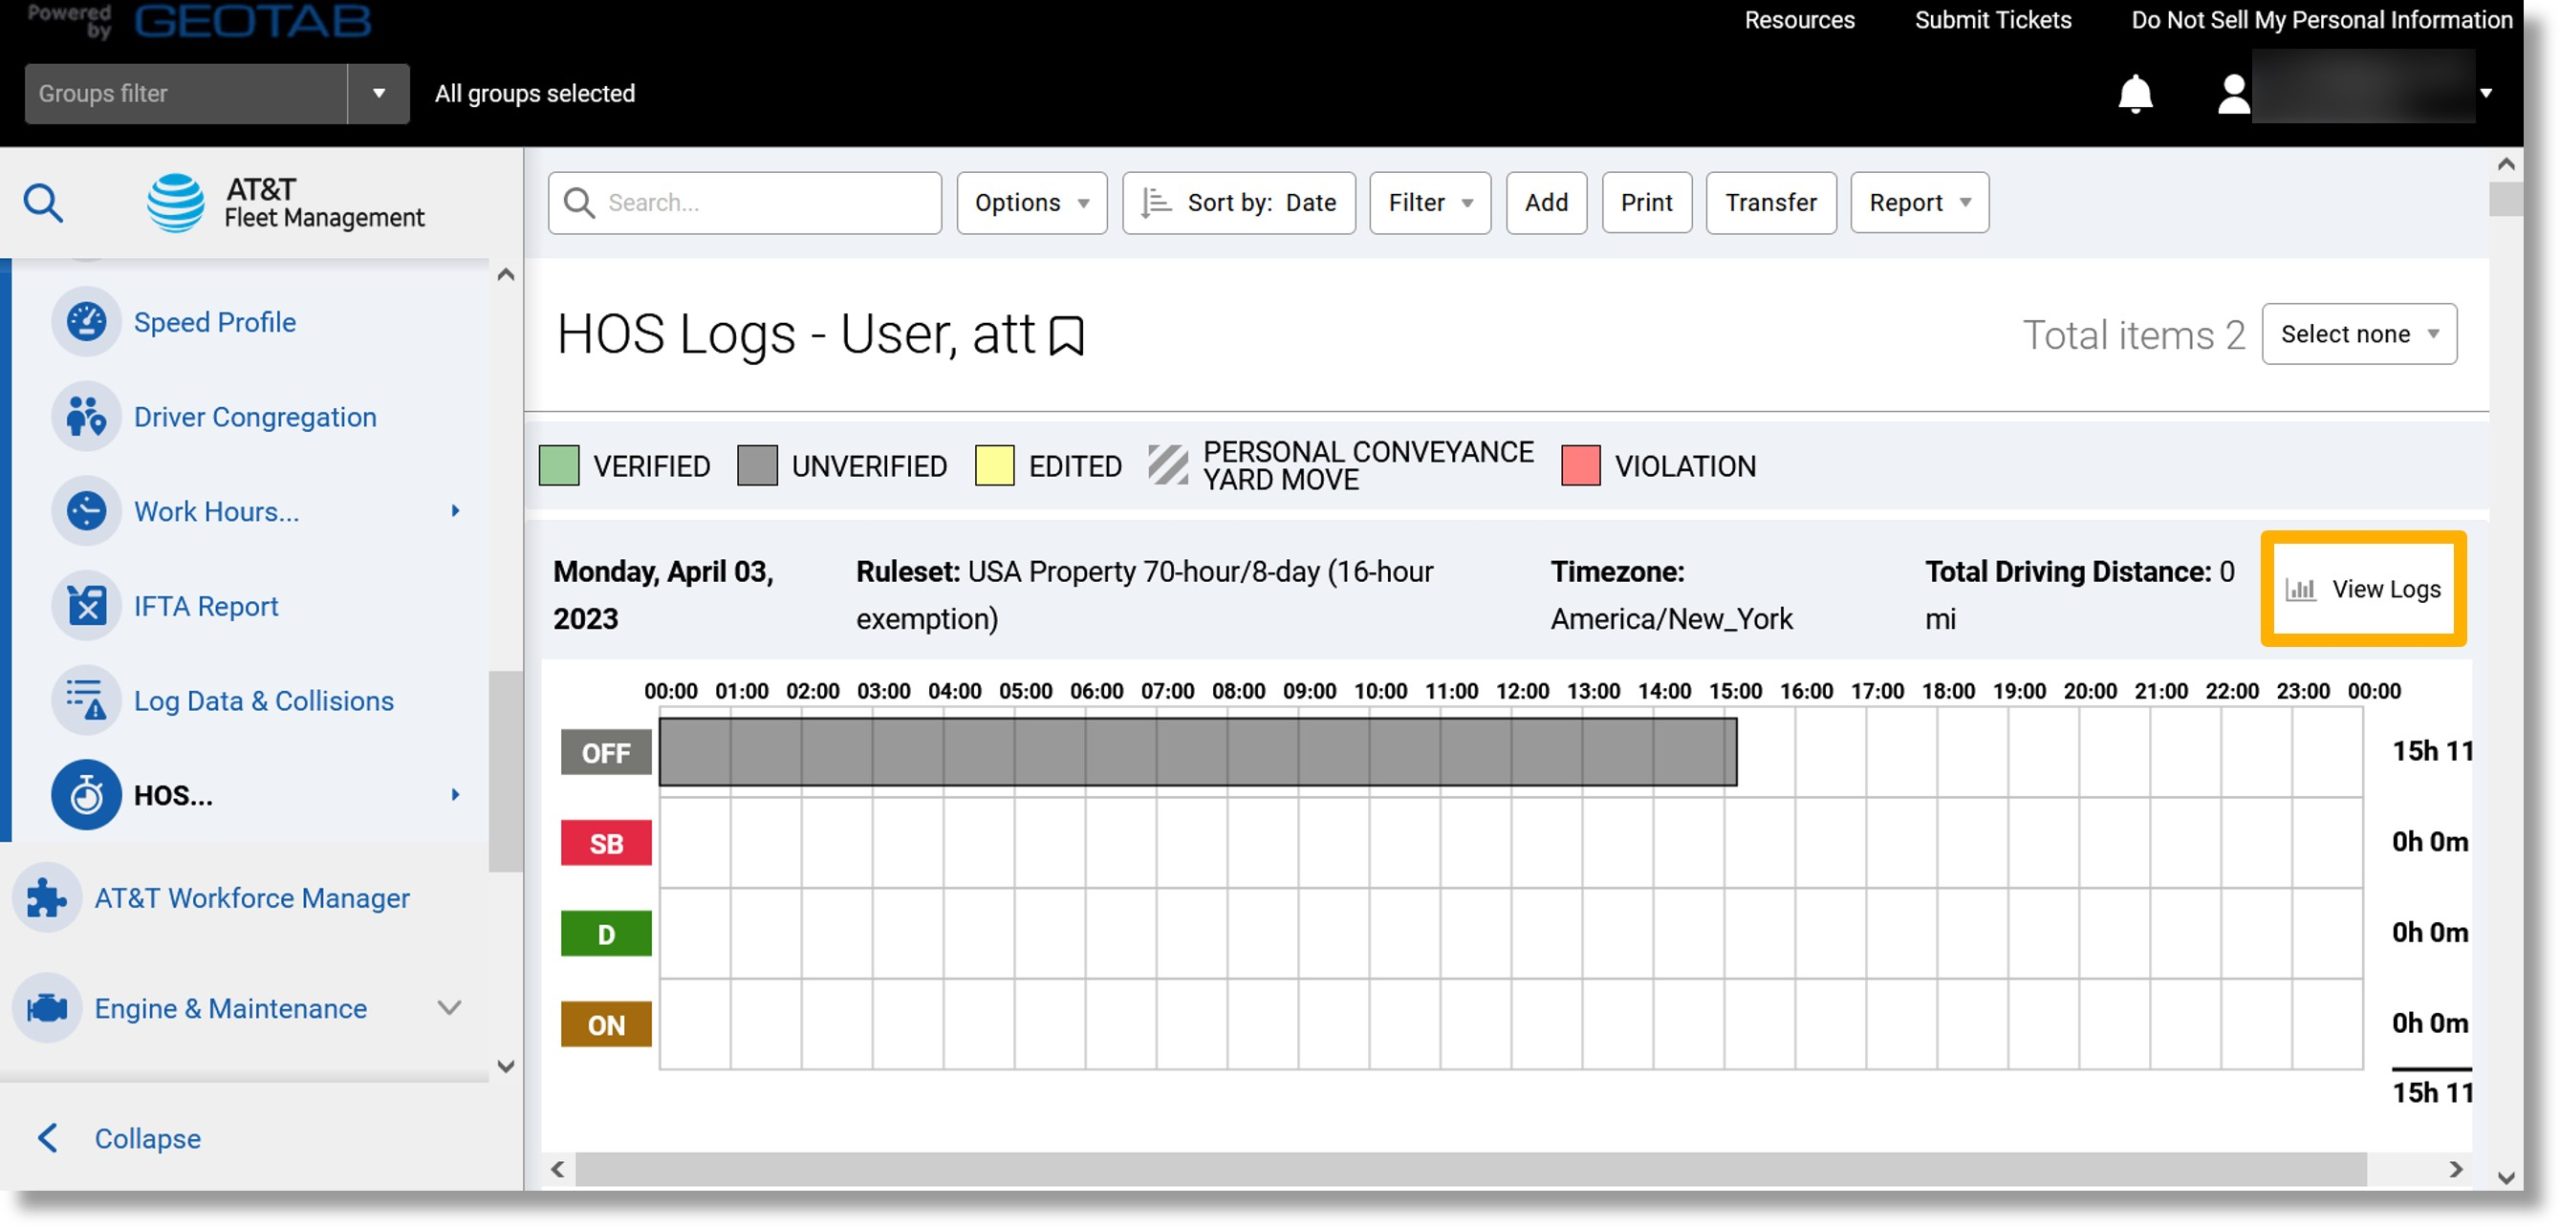This screenshot has height=1227, width=2560.
Task: Open the Groups filter dropdown arrow
Action: click(x=379, y=94)
